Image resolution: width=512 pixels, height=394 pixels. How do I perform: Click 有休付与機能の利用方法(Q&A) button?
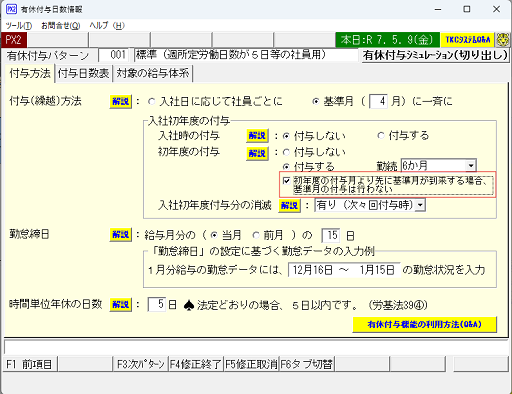click(x=424, y=324)
